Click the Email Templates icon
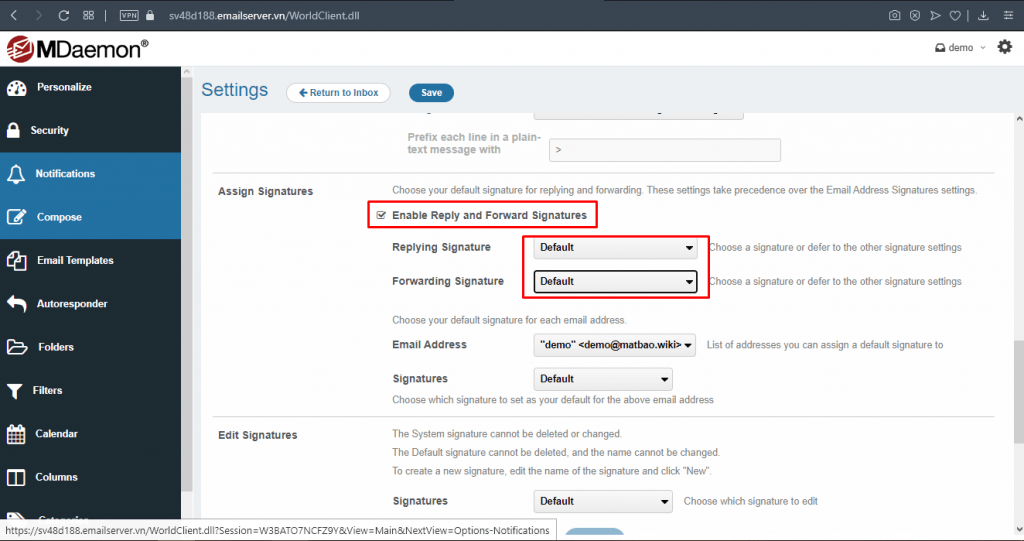 point(16,260)
